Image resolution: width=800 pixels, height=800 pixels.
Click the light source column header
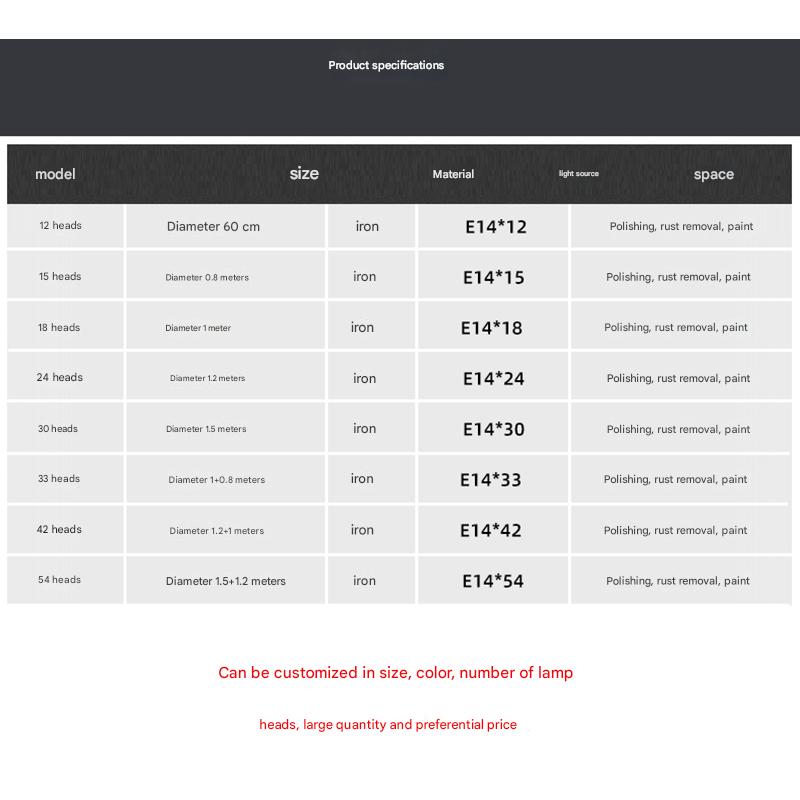[579, 173]
